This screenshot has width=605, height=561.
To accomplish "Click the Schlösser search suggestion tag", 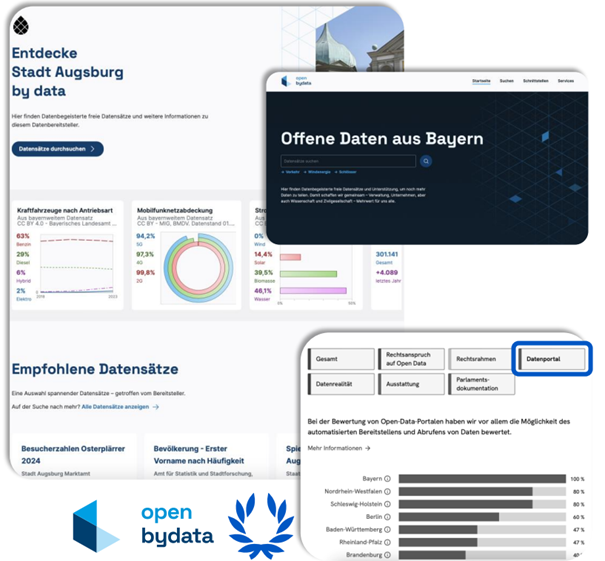I will pos(346,172).
